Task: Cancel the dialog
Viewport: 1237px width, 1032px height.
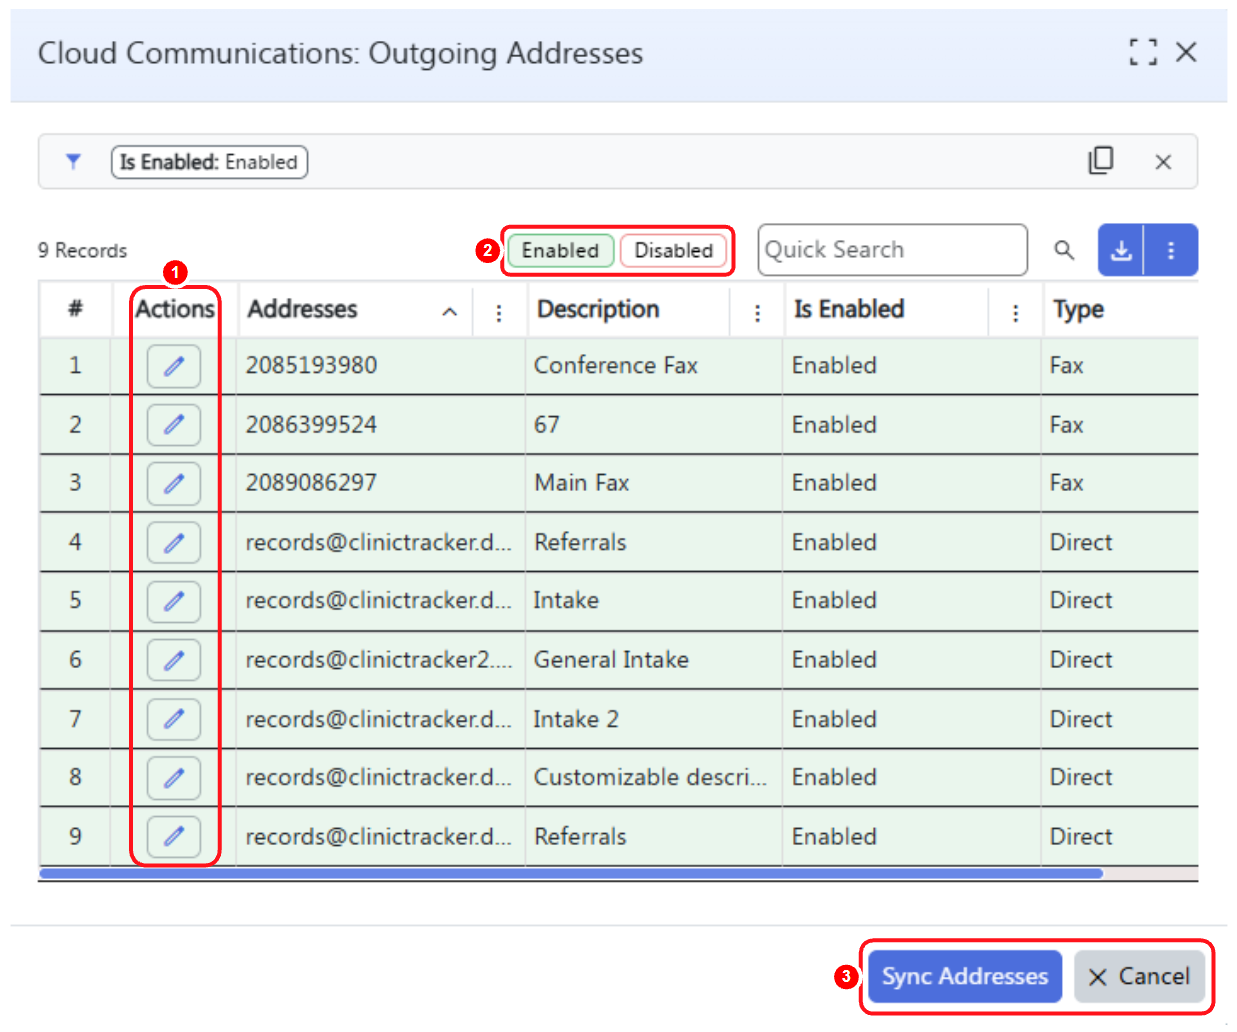Action: tap(1139, 976)
